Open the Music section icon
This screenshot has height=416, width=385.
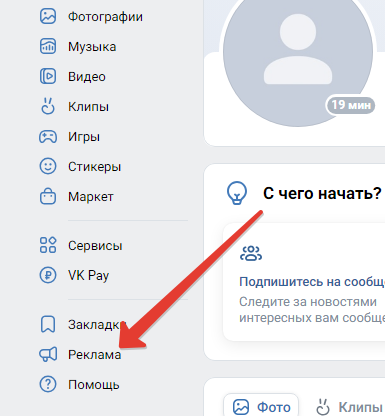click(x=48, y=46)
